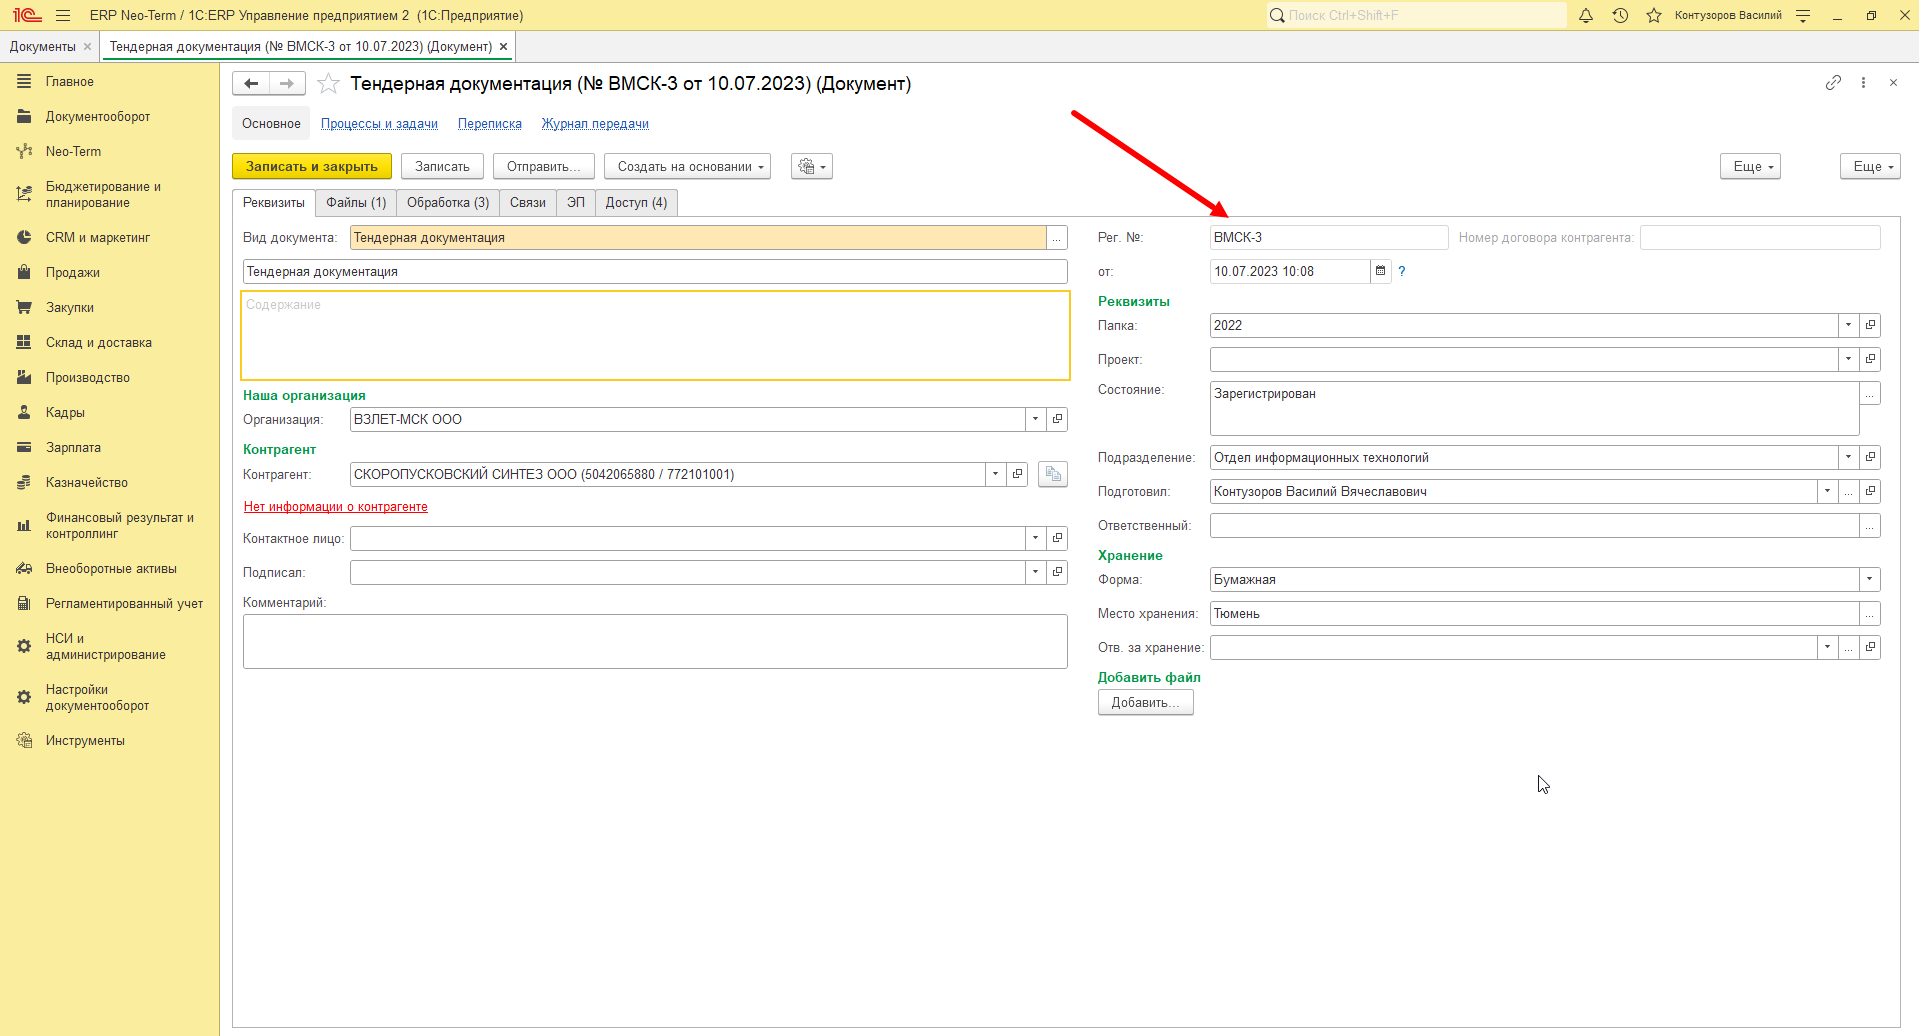The width and height of the screenshot is (1919, 1036).
Task: Open the history clock icon
Action: click(x=1620, y=15)
